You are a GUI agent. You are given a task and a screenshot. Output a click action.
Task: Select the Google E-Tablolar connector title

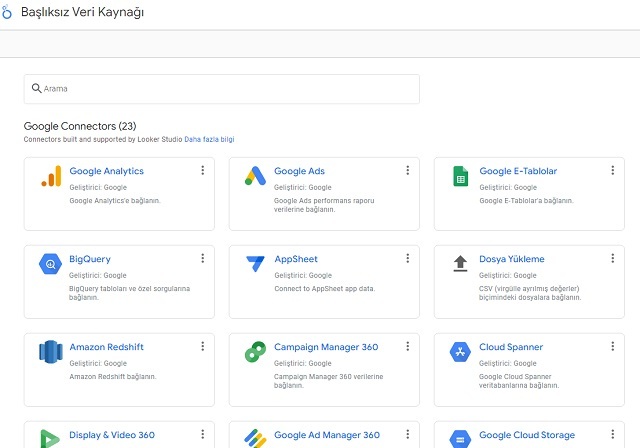pyautogui.click(x=518, y=171)
